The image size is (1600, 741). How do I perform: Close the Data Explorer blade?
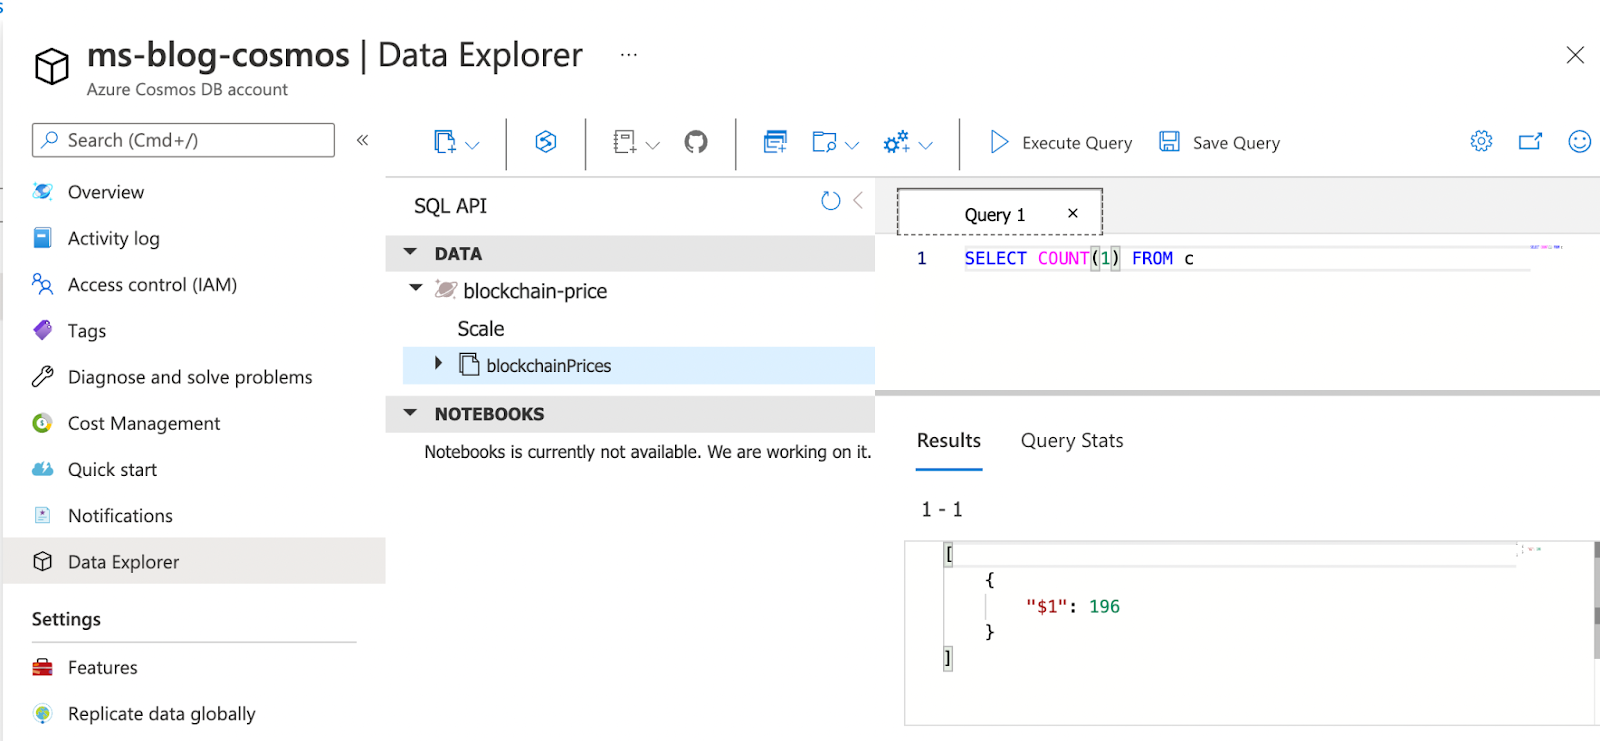(x=1575, y=55)
